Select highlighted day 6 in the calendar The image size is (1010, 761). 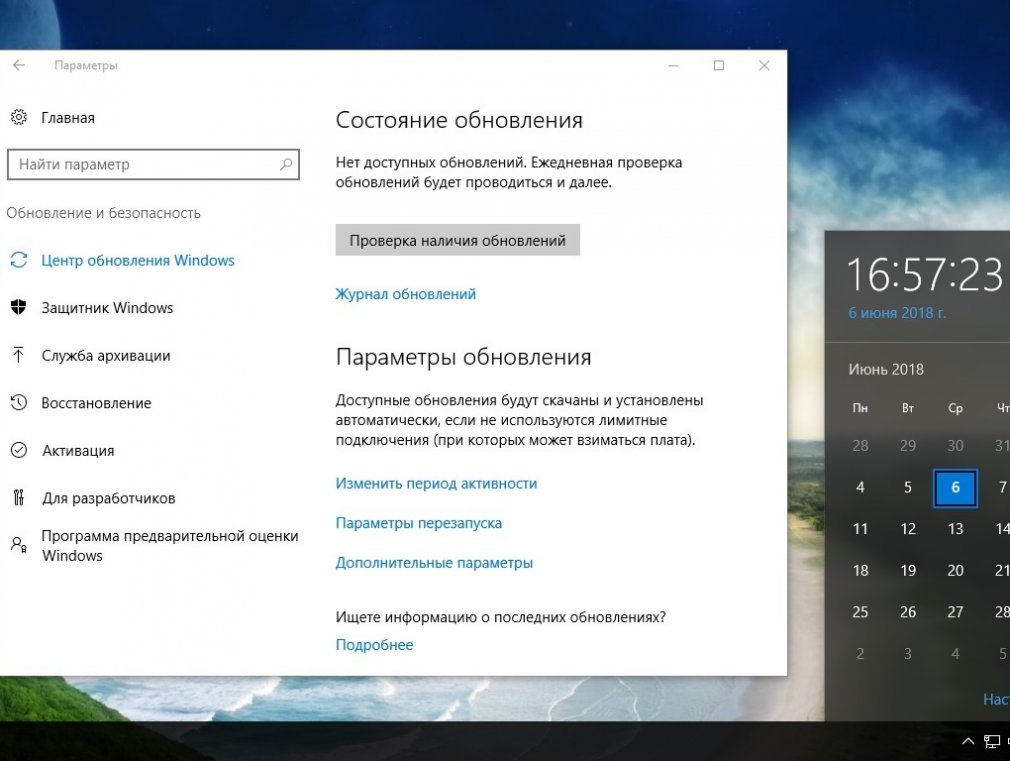[x=955, y=488]
